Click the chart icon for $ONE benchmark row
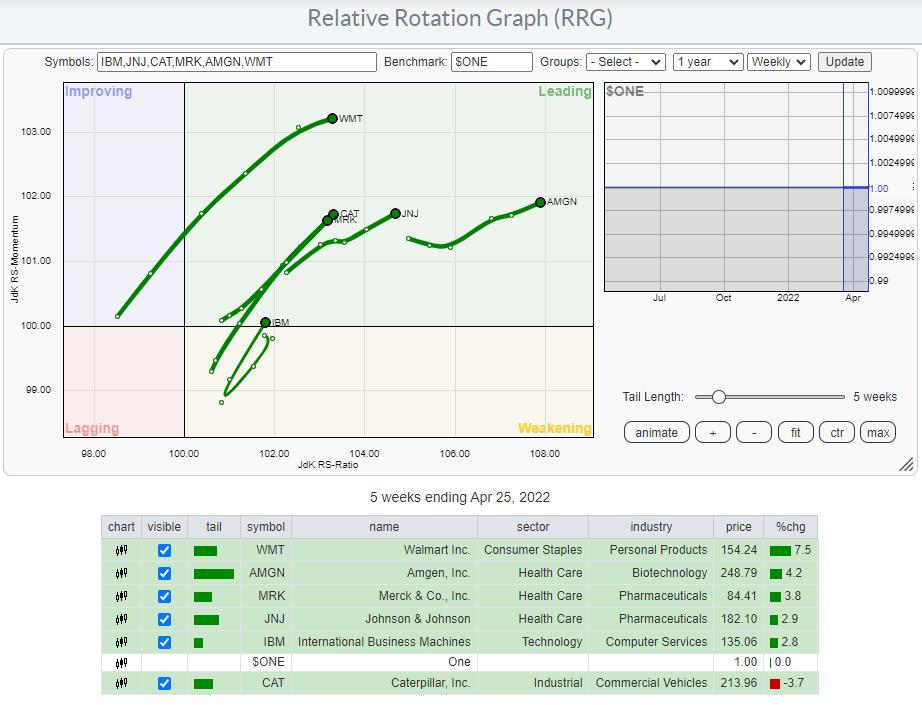The width and height of the screenshot is (922, 705). 121,662
